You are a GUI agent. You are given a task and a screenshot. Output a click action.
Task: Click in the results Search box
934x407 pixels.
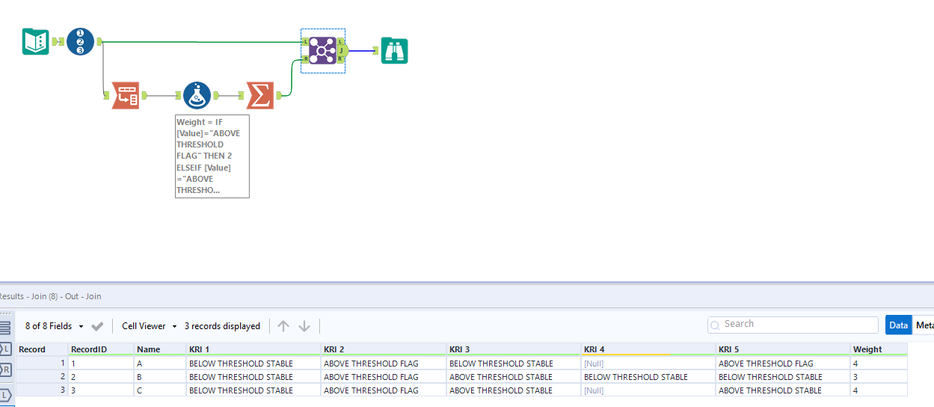pyautogui.click(x=792, y=324)
